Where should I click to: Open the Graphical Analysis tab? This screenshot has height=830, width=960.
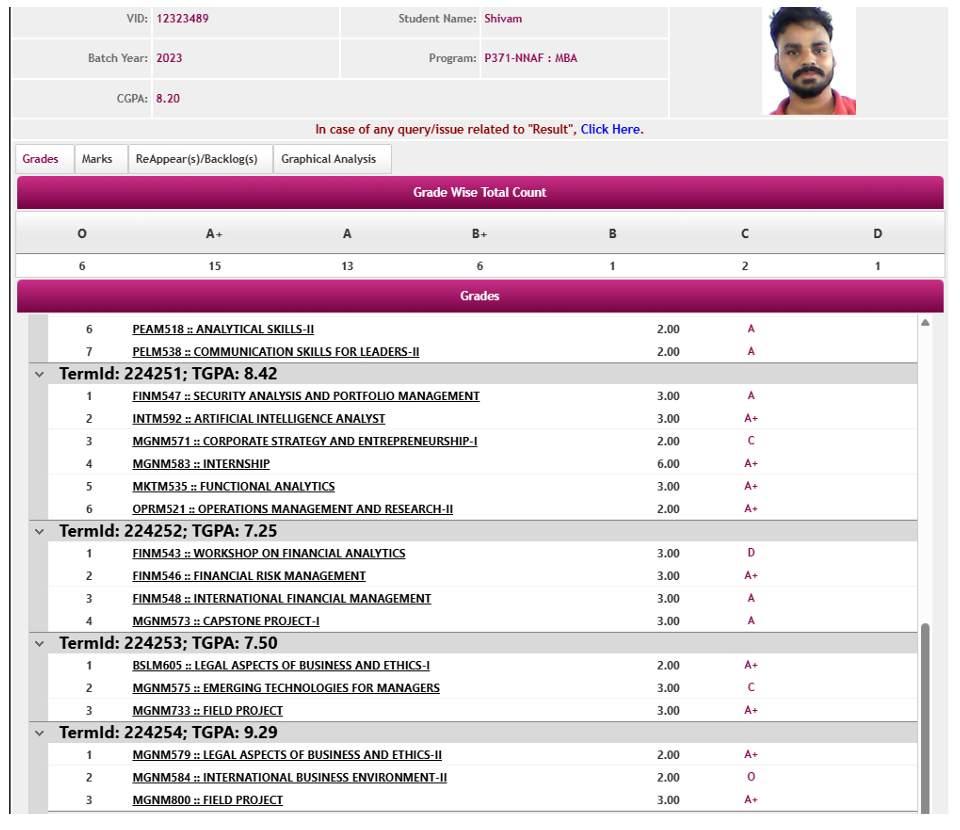pos(328,159)
